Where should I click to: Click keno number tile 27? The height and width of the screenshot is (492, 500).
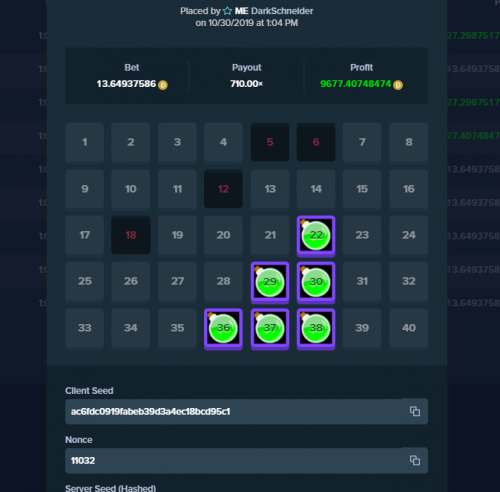tap(177, 281)
